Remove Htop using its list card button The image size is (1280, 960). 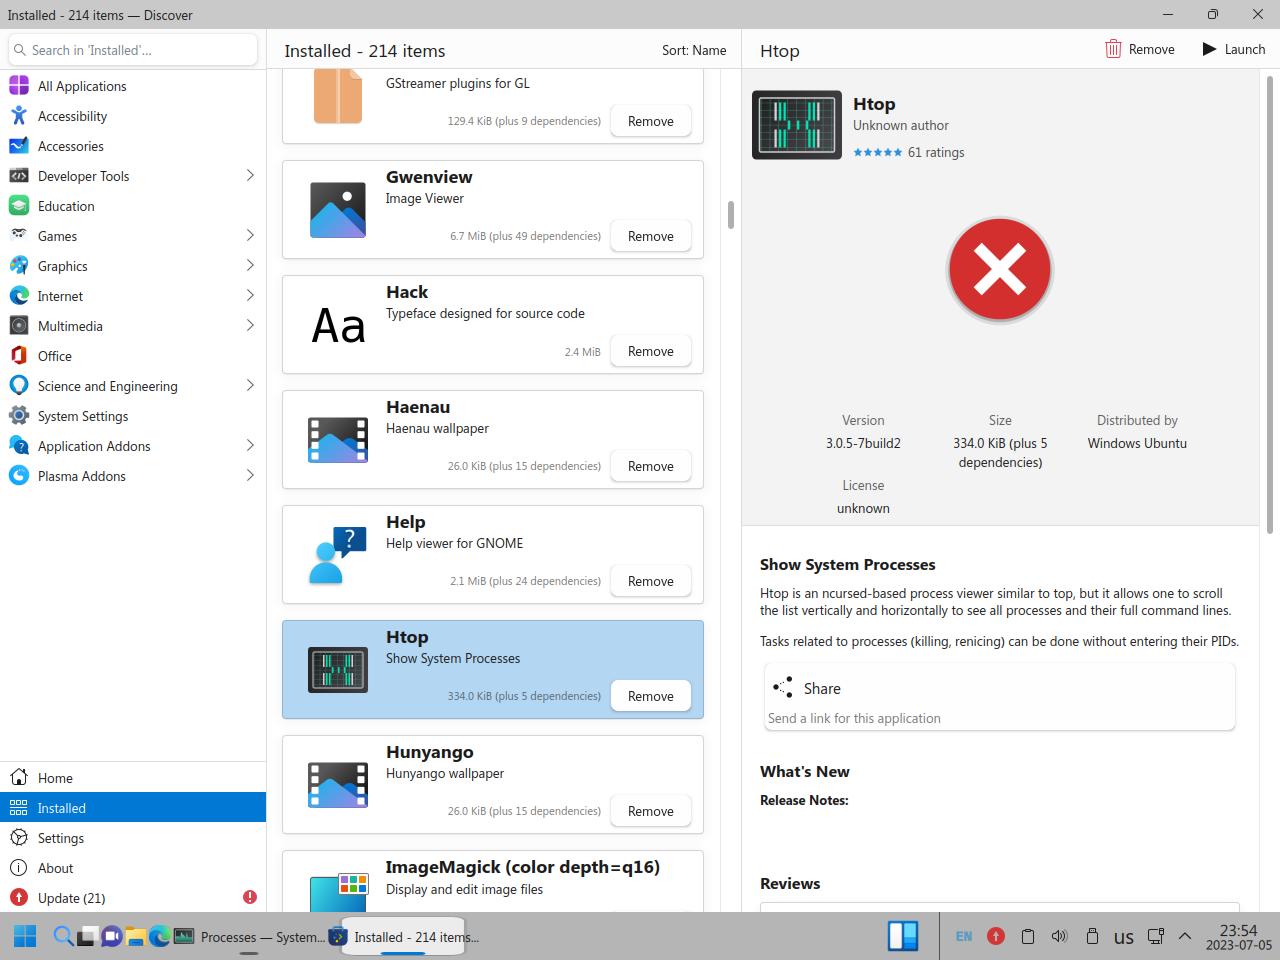click(651, 696)
